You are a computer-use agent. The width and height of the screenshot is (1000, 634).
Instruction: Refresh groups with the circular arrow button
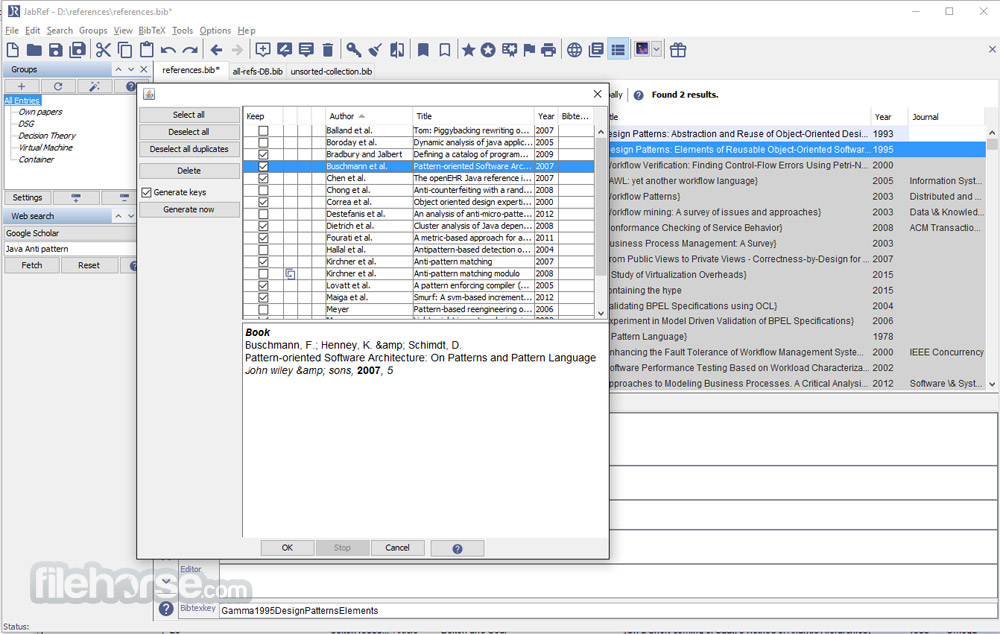pyautogui.click(x=58, y=86)
